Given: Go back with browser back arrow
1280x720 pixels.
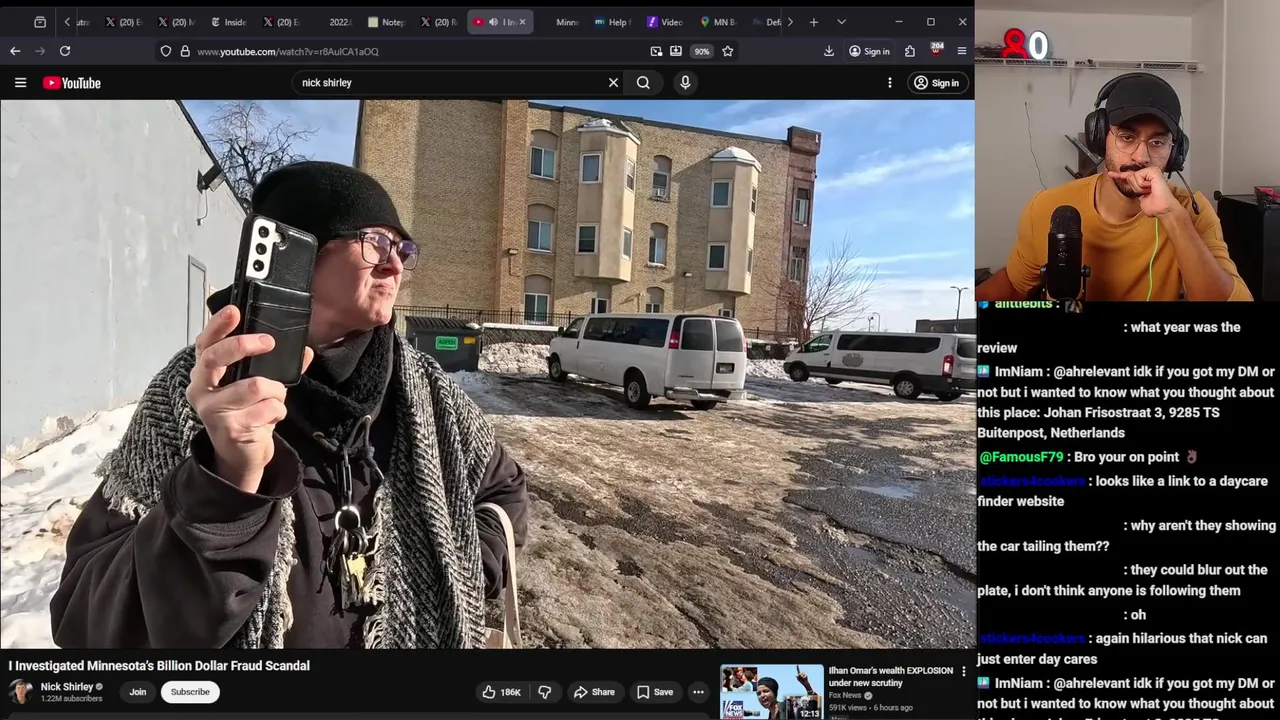Looking at the screenshot, I should click(15, 51).
